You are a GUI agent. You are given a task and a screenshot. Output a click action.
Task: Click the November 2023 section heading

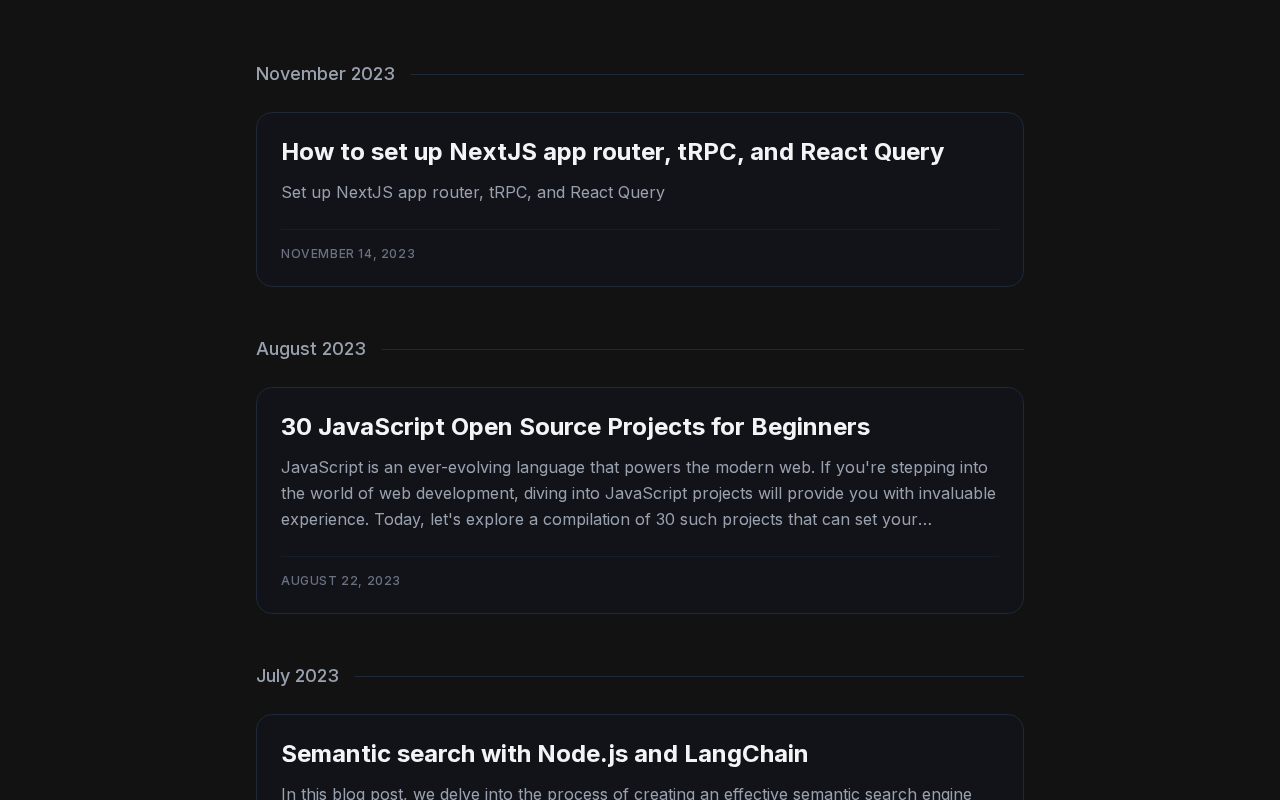coord(325,74)
